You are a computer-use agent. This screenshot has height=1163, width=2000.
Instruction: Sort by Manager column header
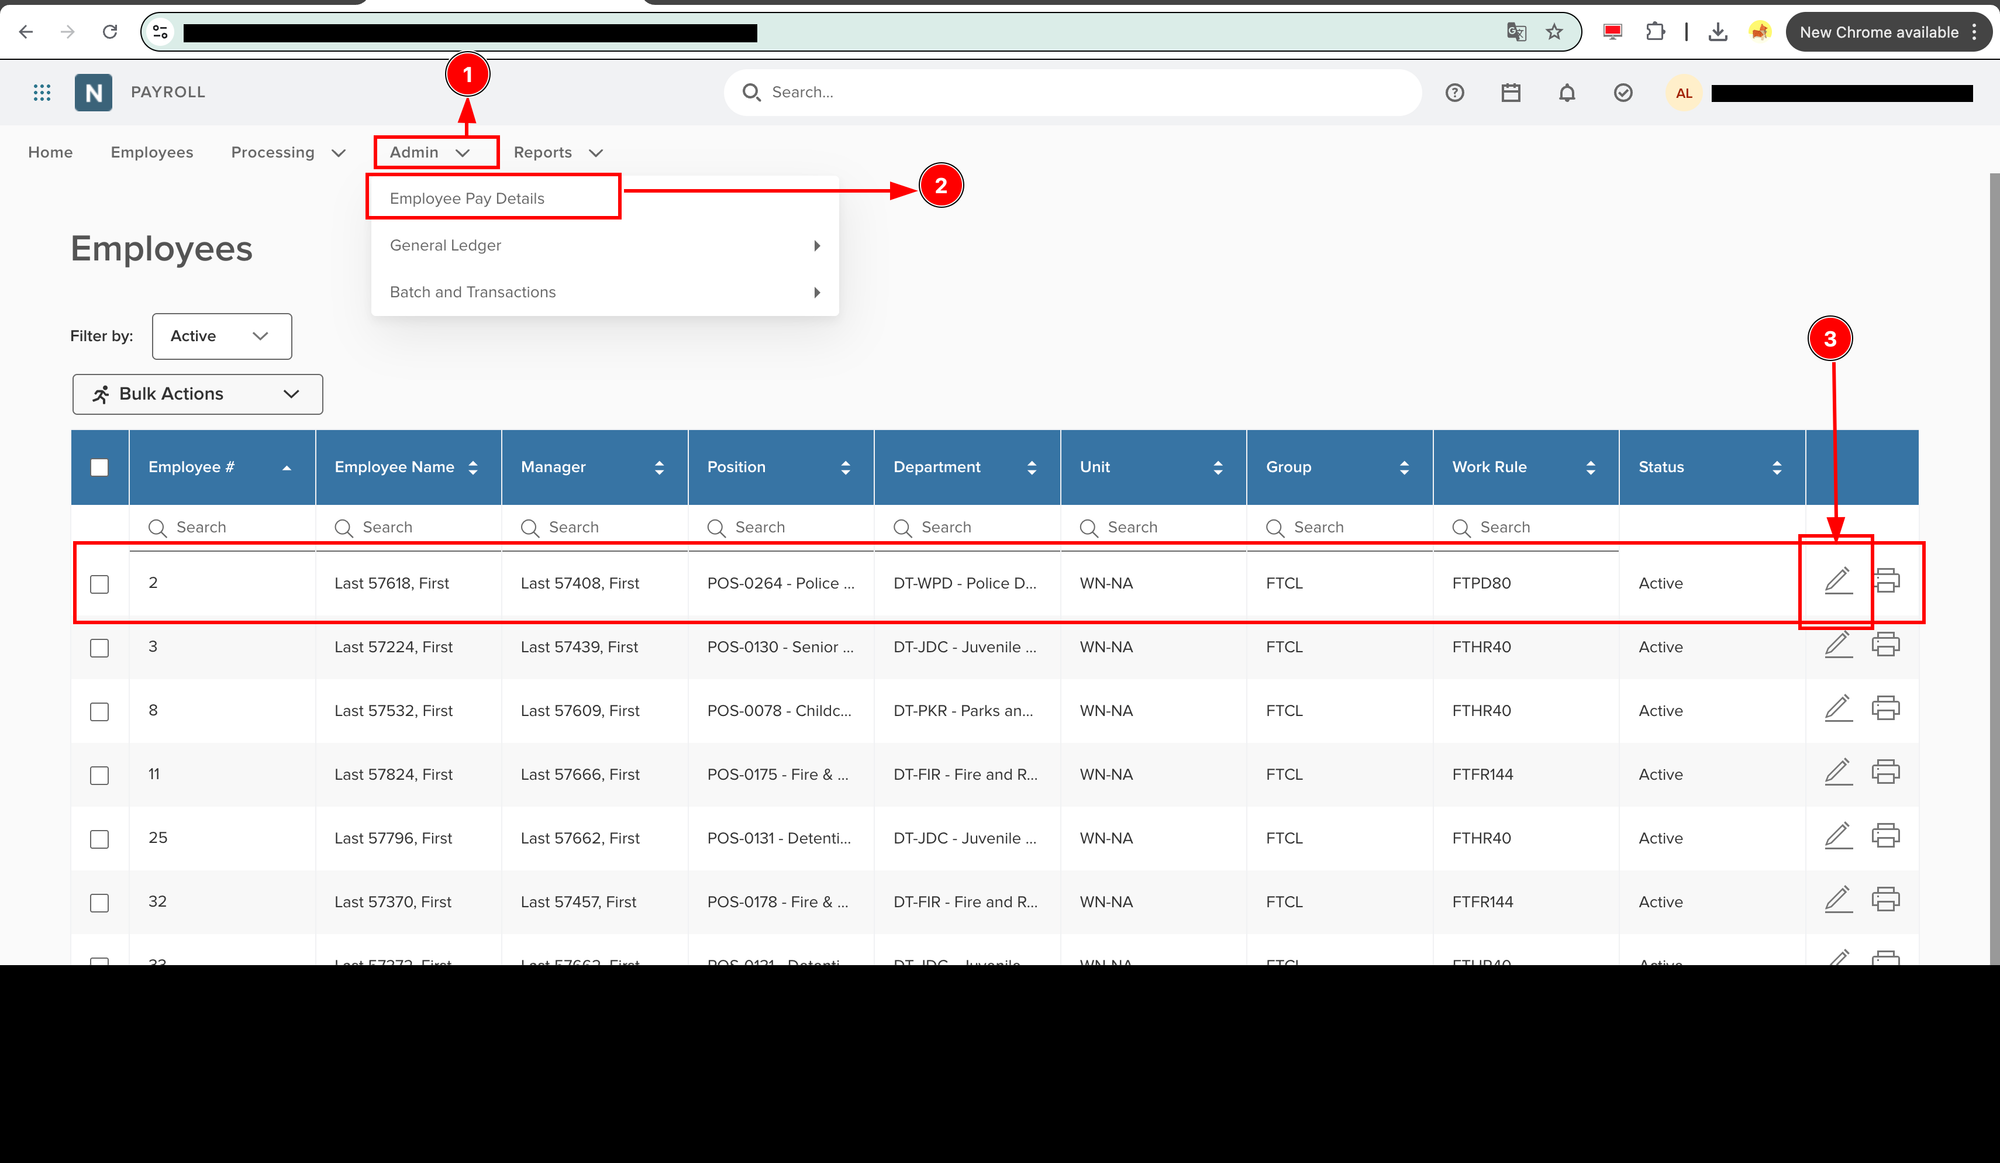(594, 467)
